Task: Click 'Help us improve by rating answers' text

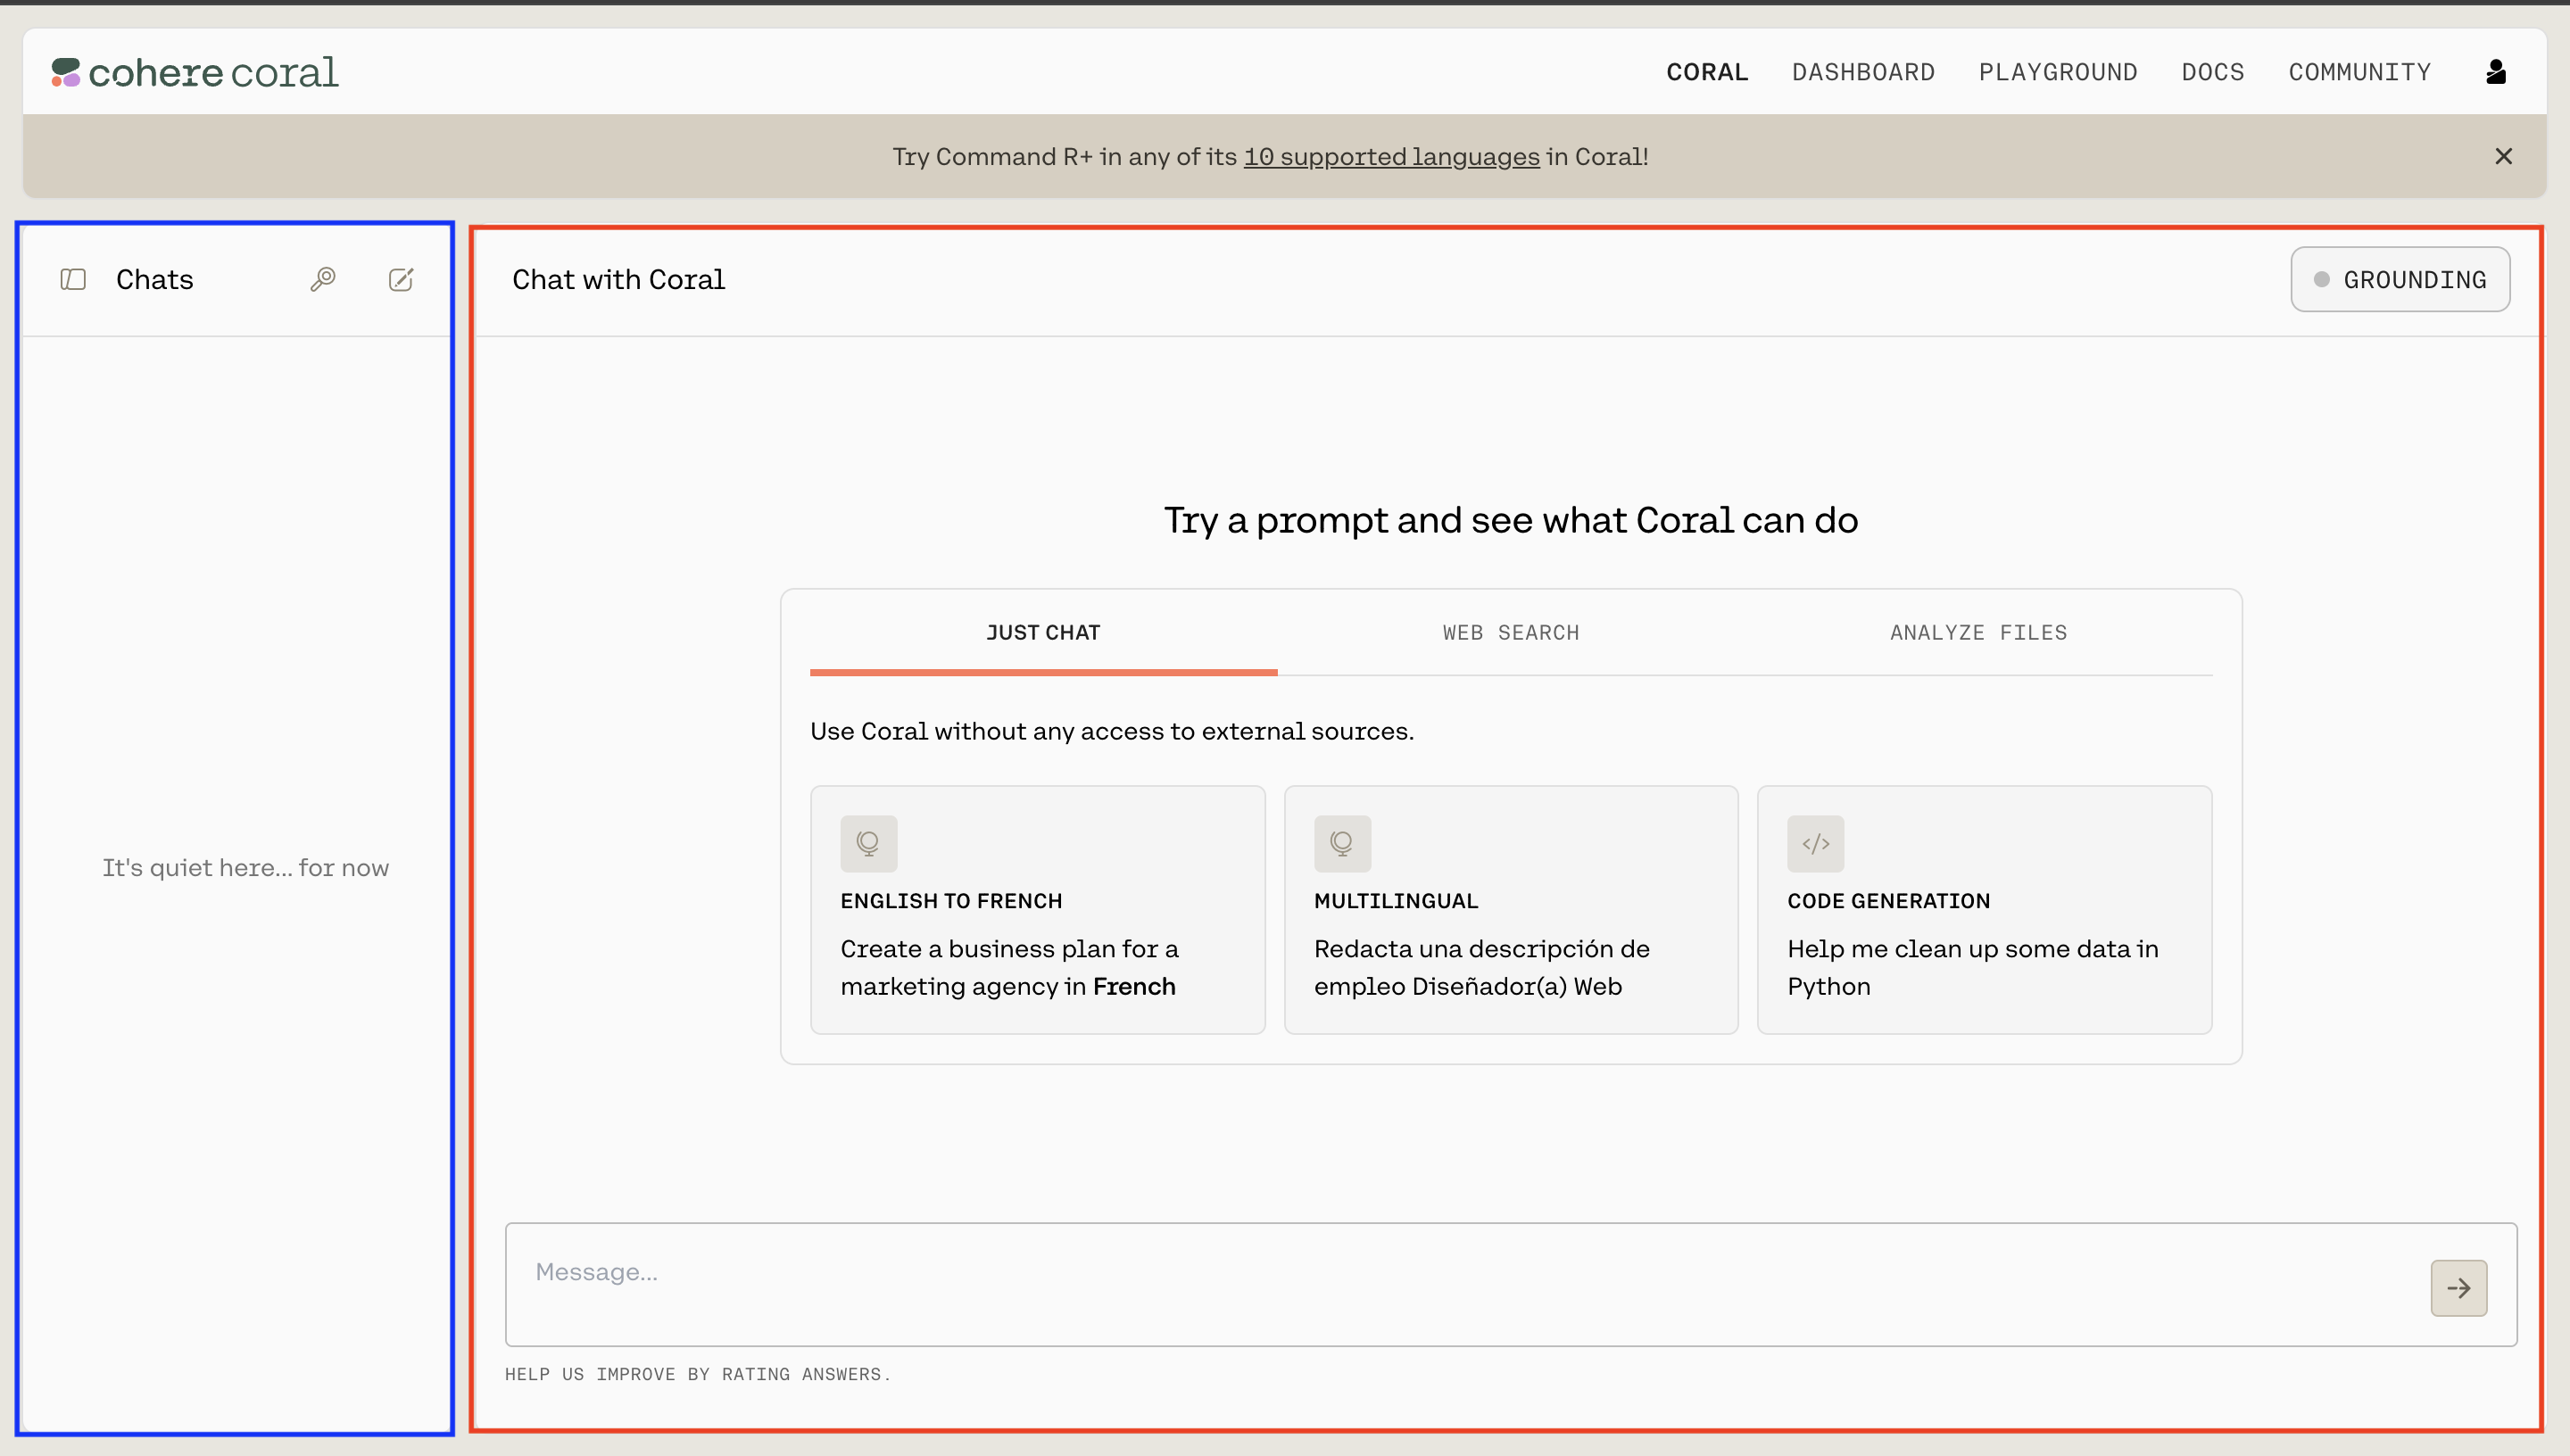Action: 697,1374
